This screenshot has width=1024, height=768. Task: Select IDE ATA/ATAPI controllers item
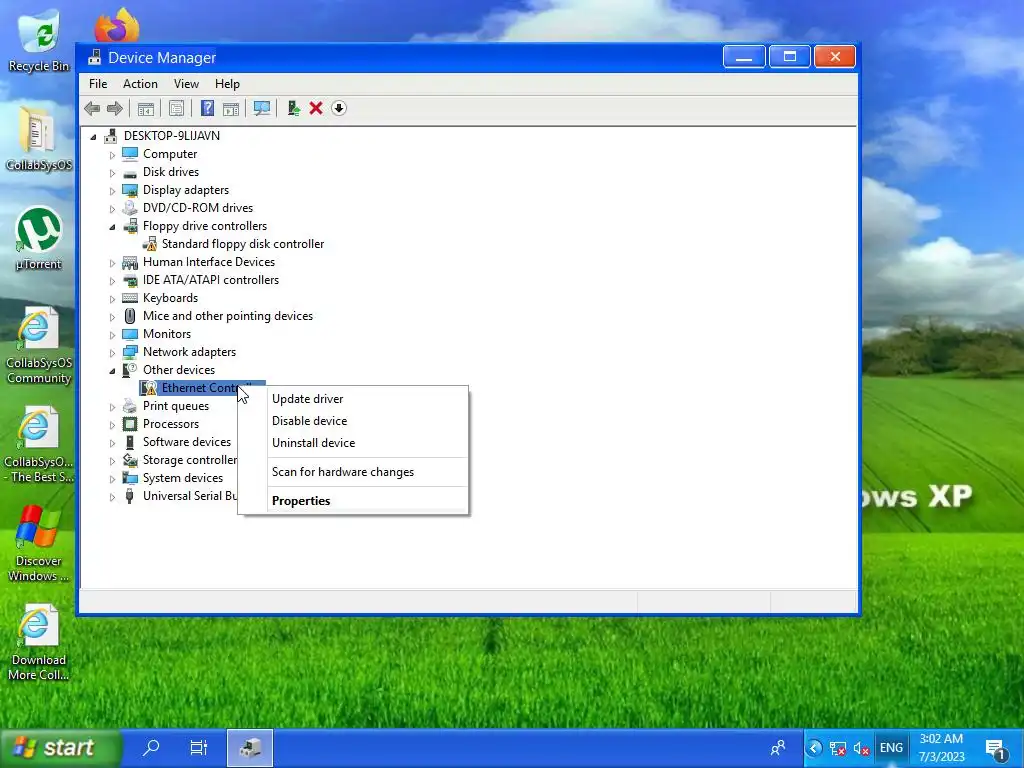point(210,280)
